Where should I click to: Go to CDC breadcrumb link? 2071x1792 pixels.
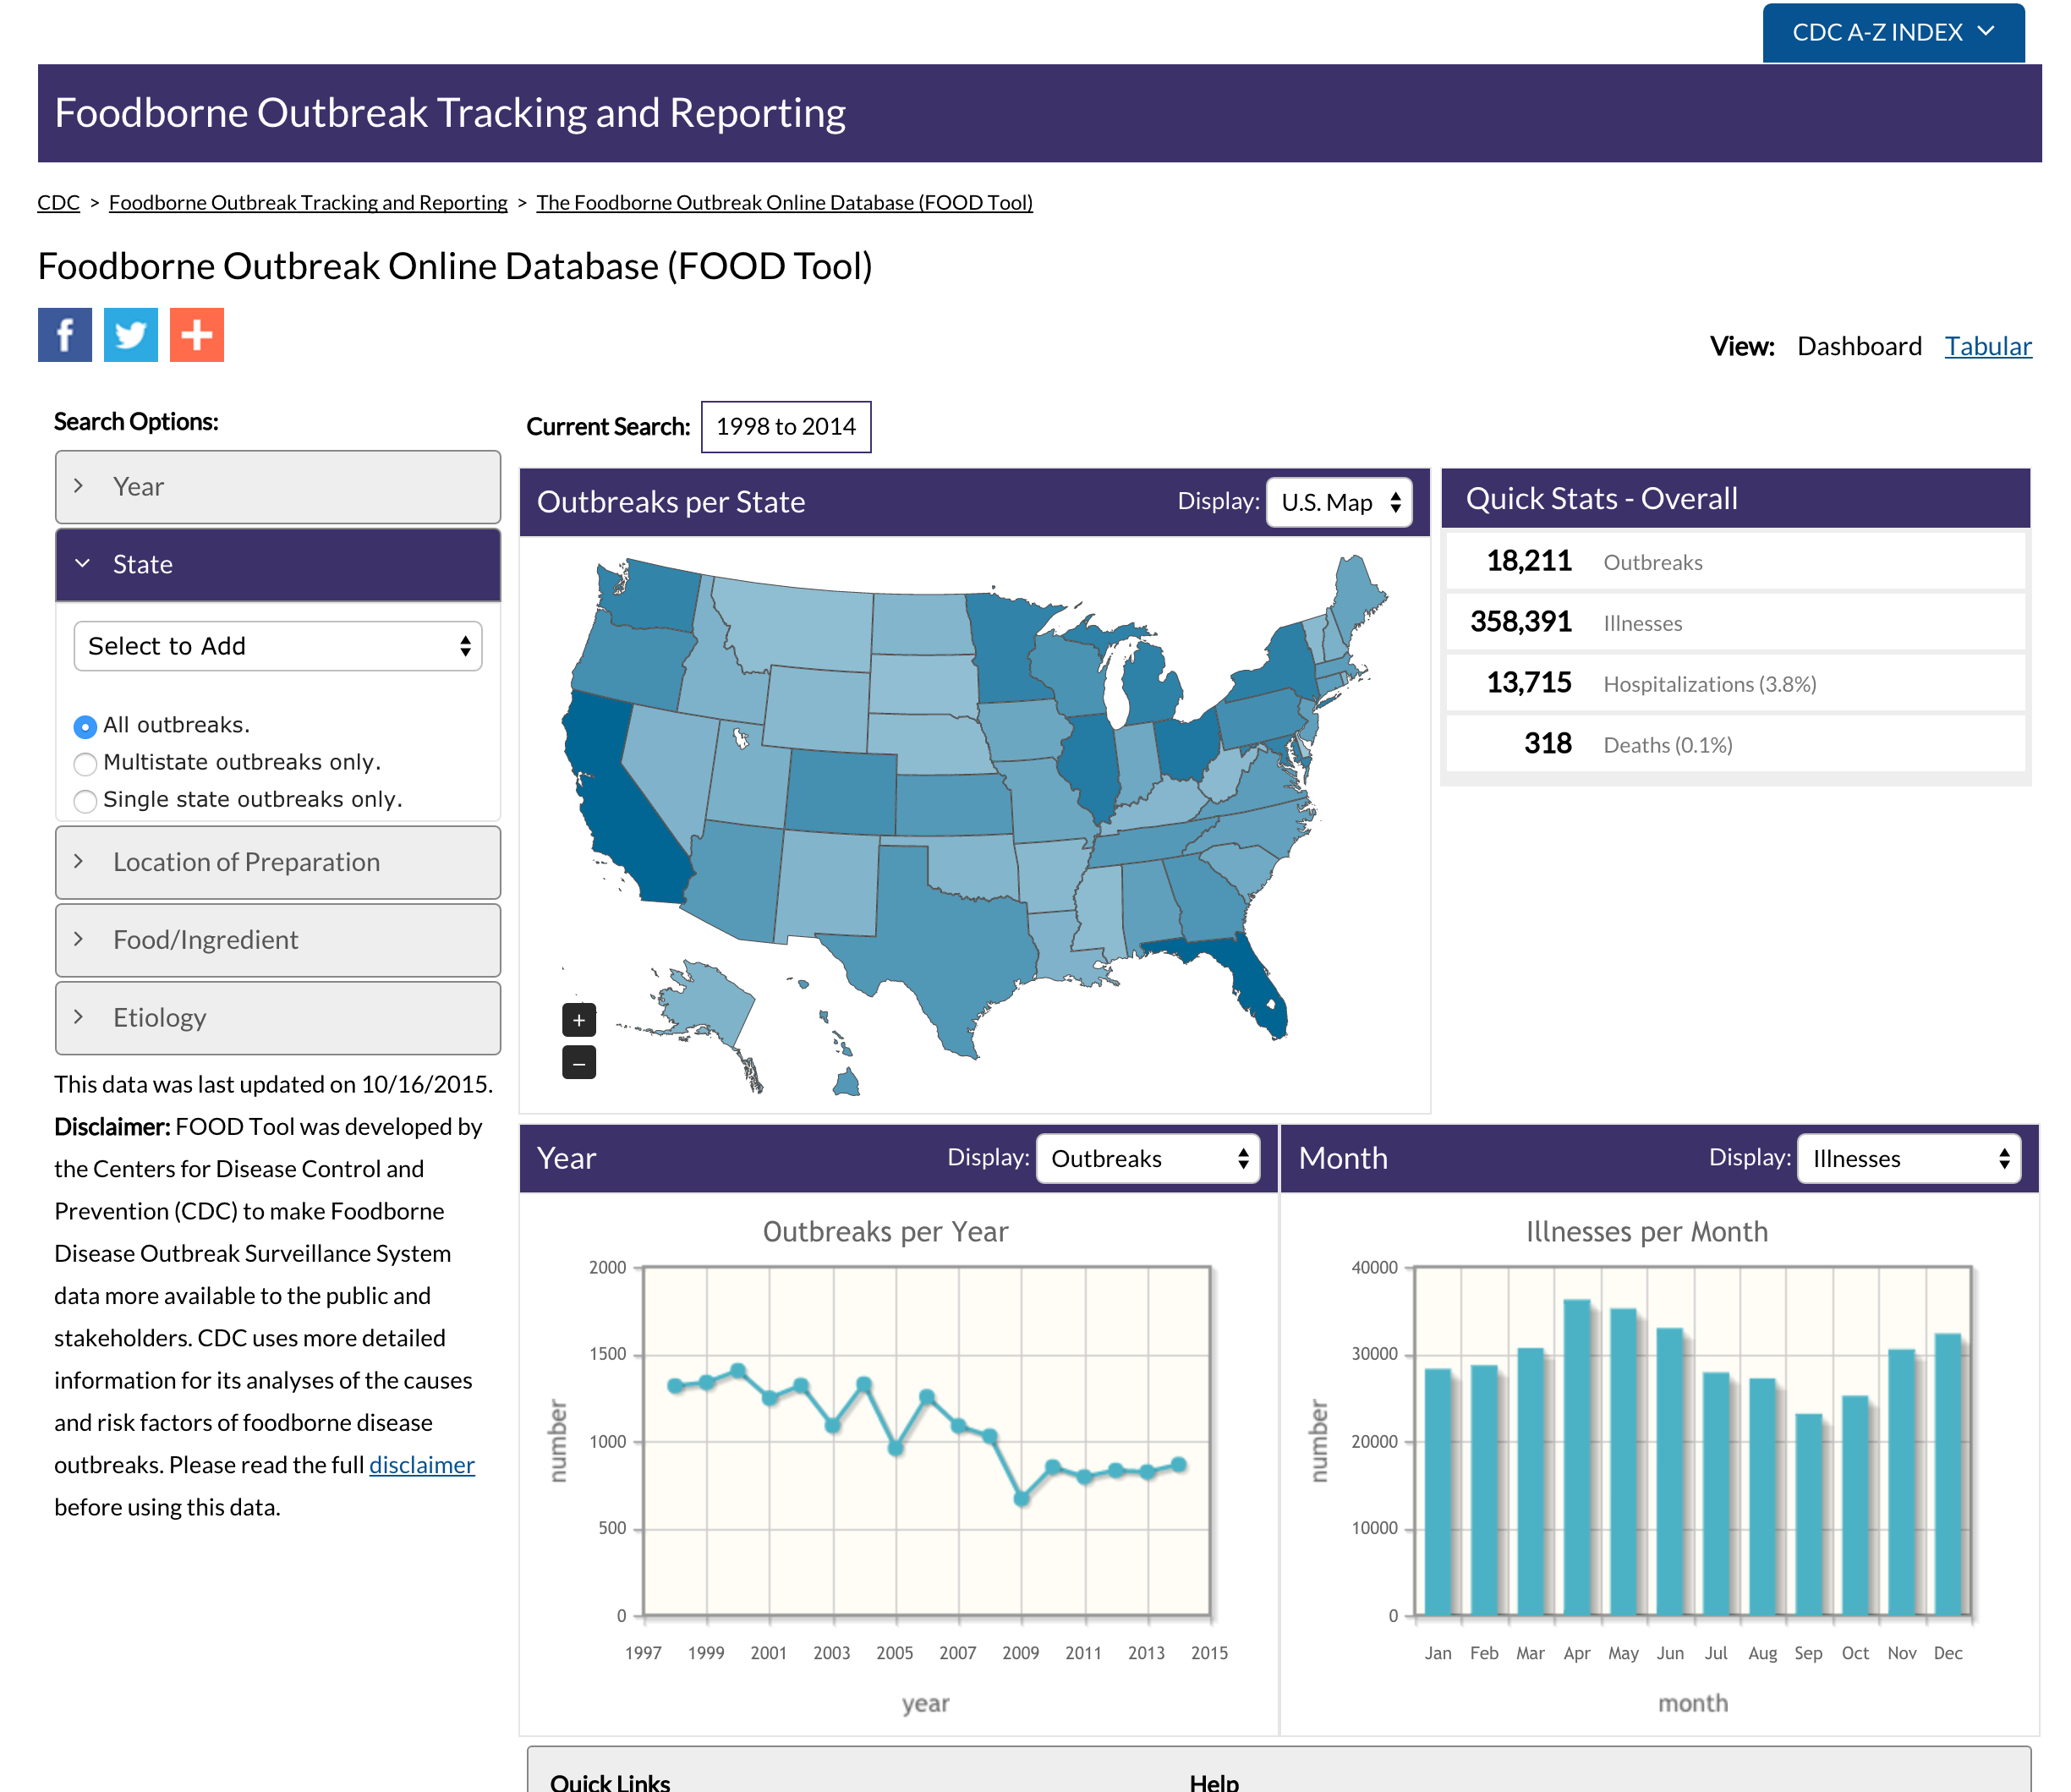[x=58, y=202]
